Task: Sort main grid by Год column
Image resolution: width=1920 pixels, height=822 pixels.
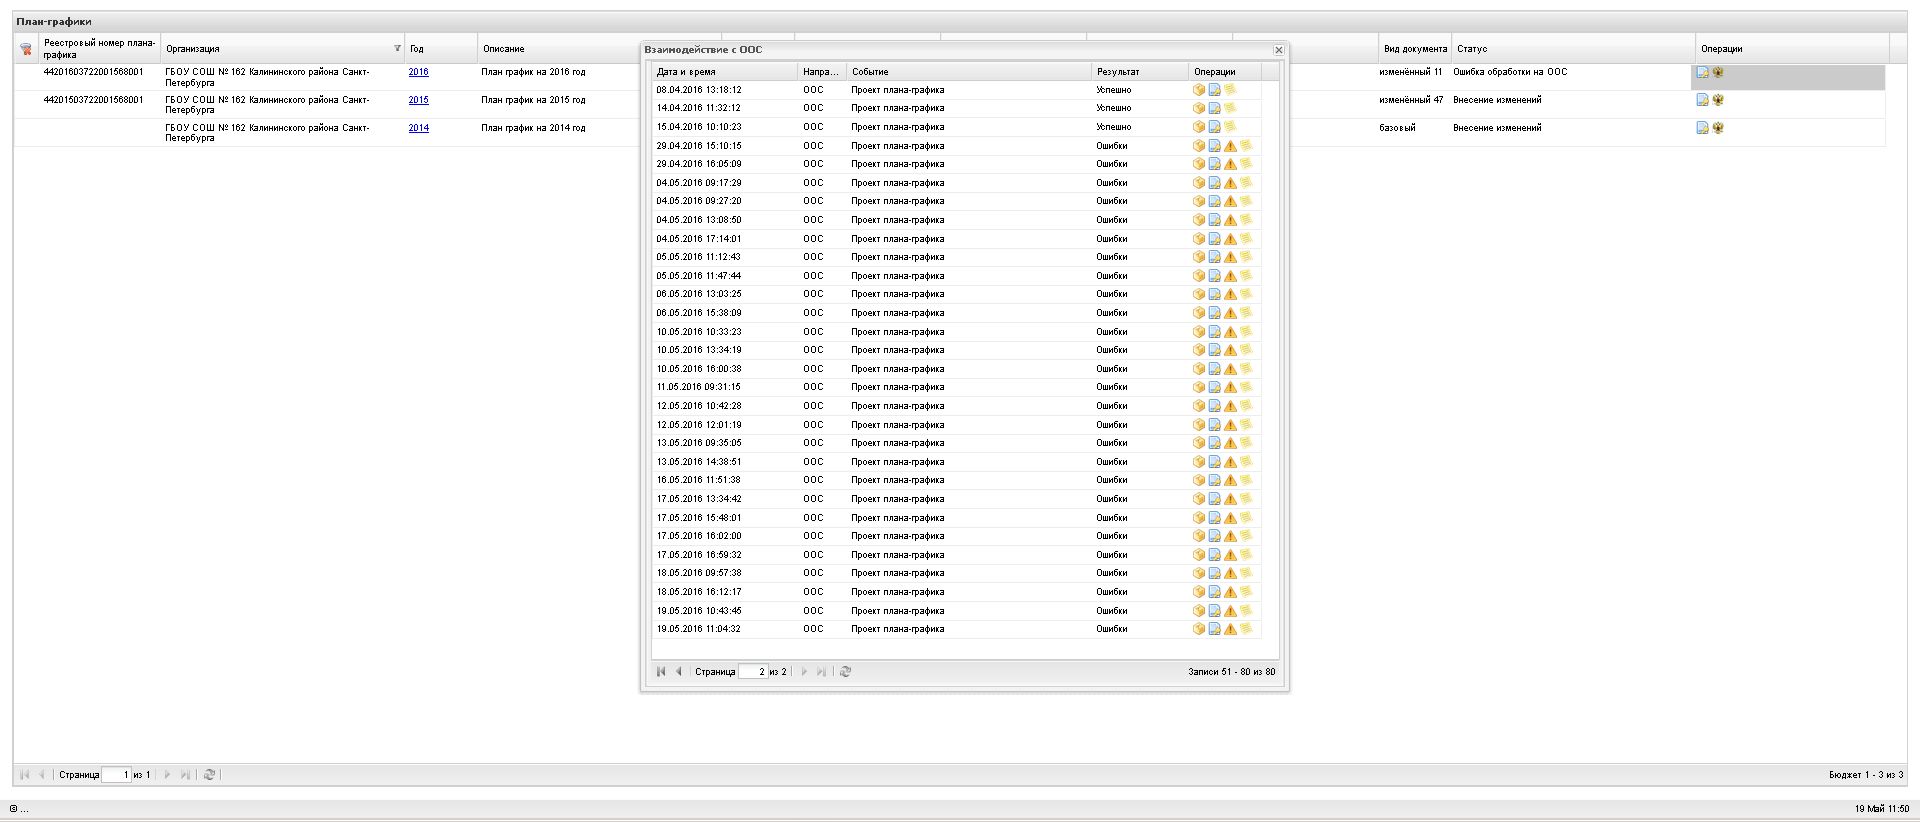Action: (441, 48)
